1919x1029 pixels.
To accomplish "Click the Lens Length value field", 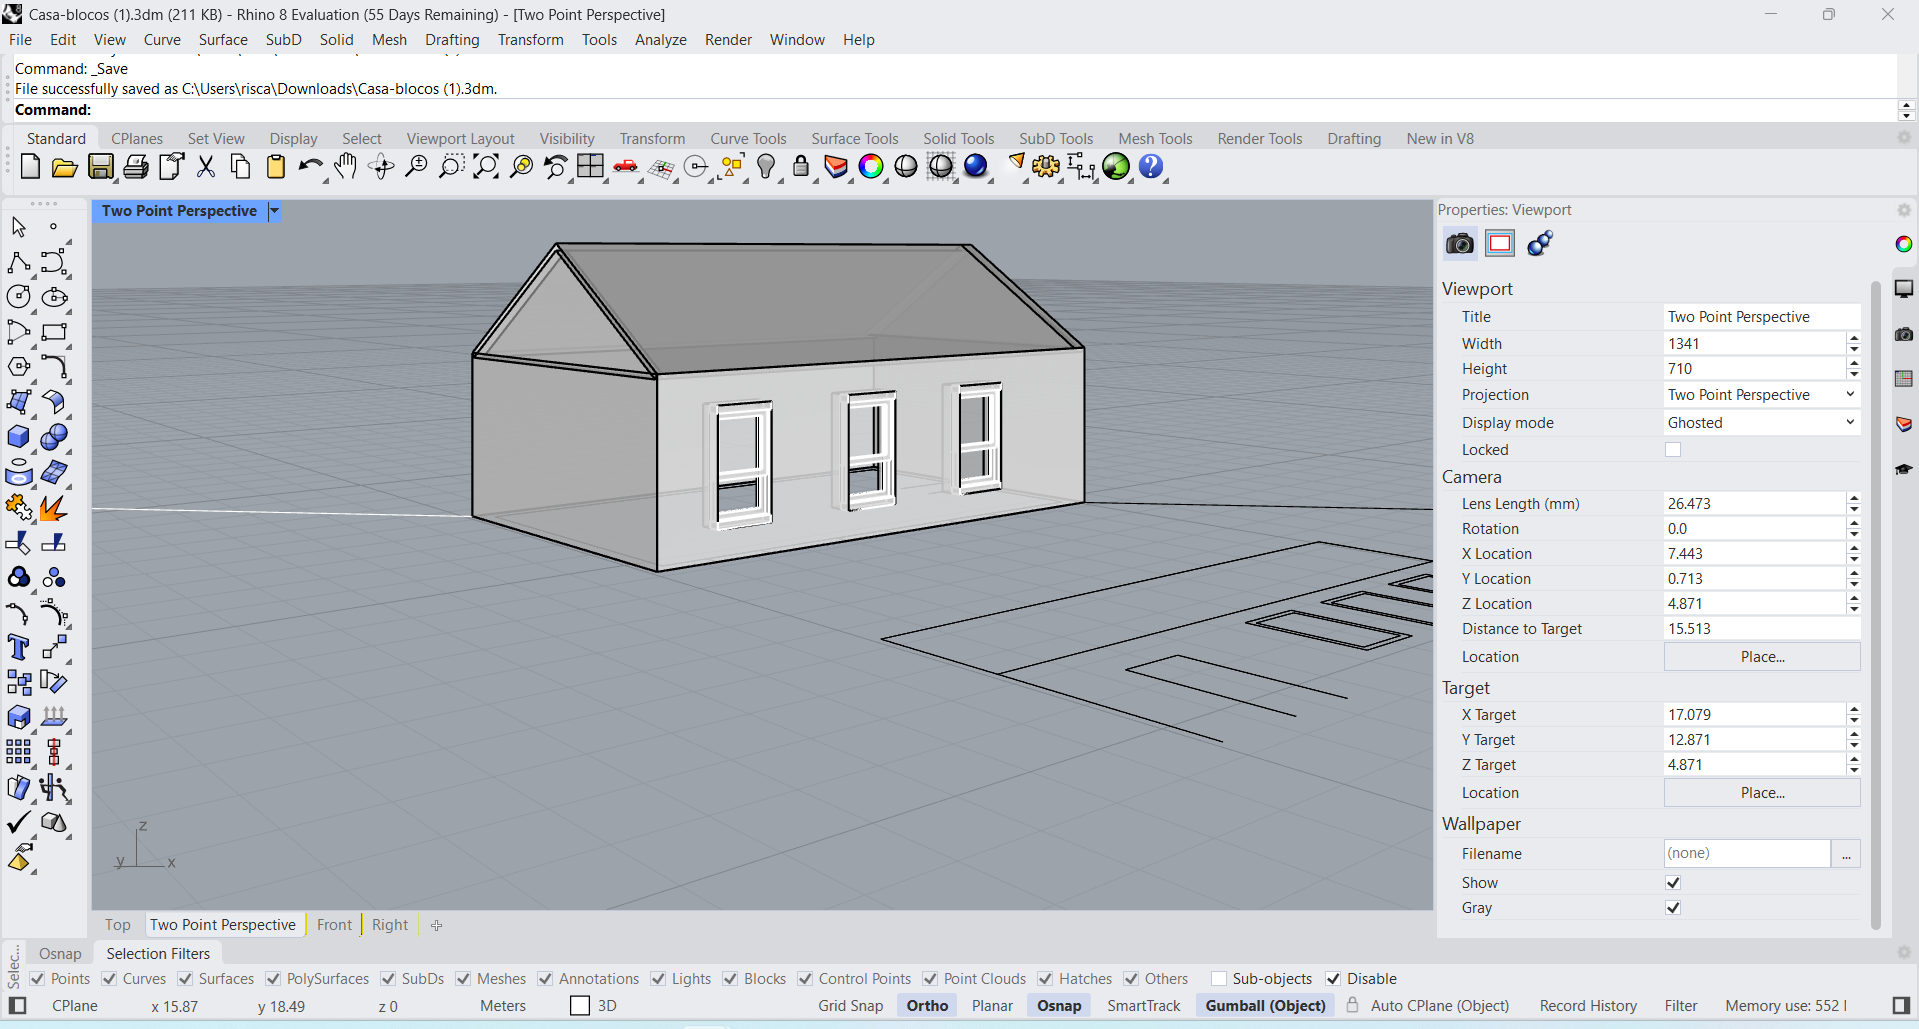I will 1753,504.
